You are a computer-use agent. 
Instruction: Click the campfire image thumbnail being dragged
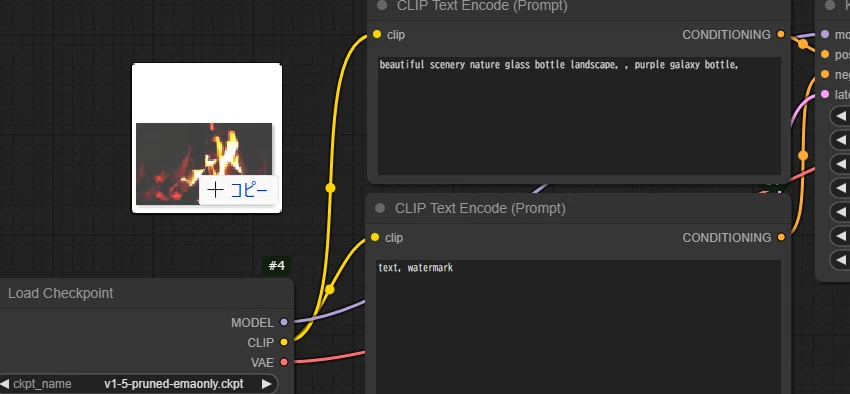point(204,164)
